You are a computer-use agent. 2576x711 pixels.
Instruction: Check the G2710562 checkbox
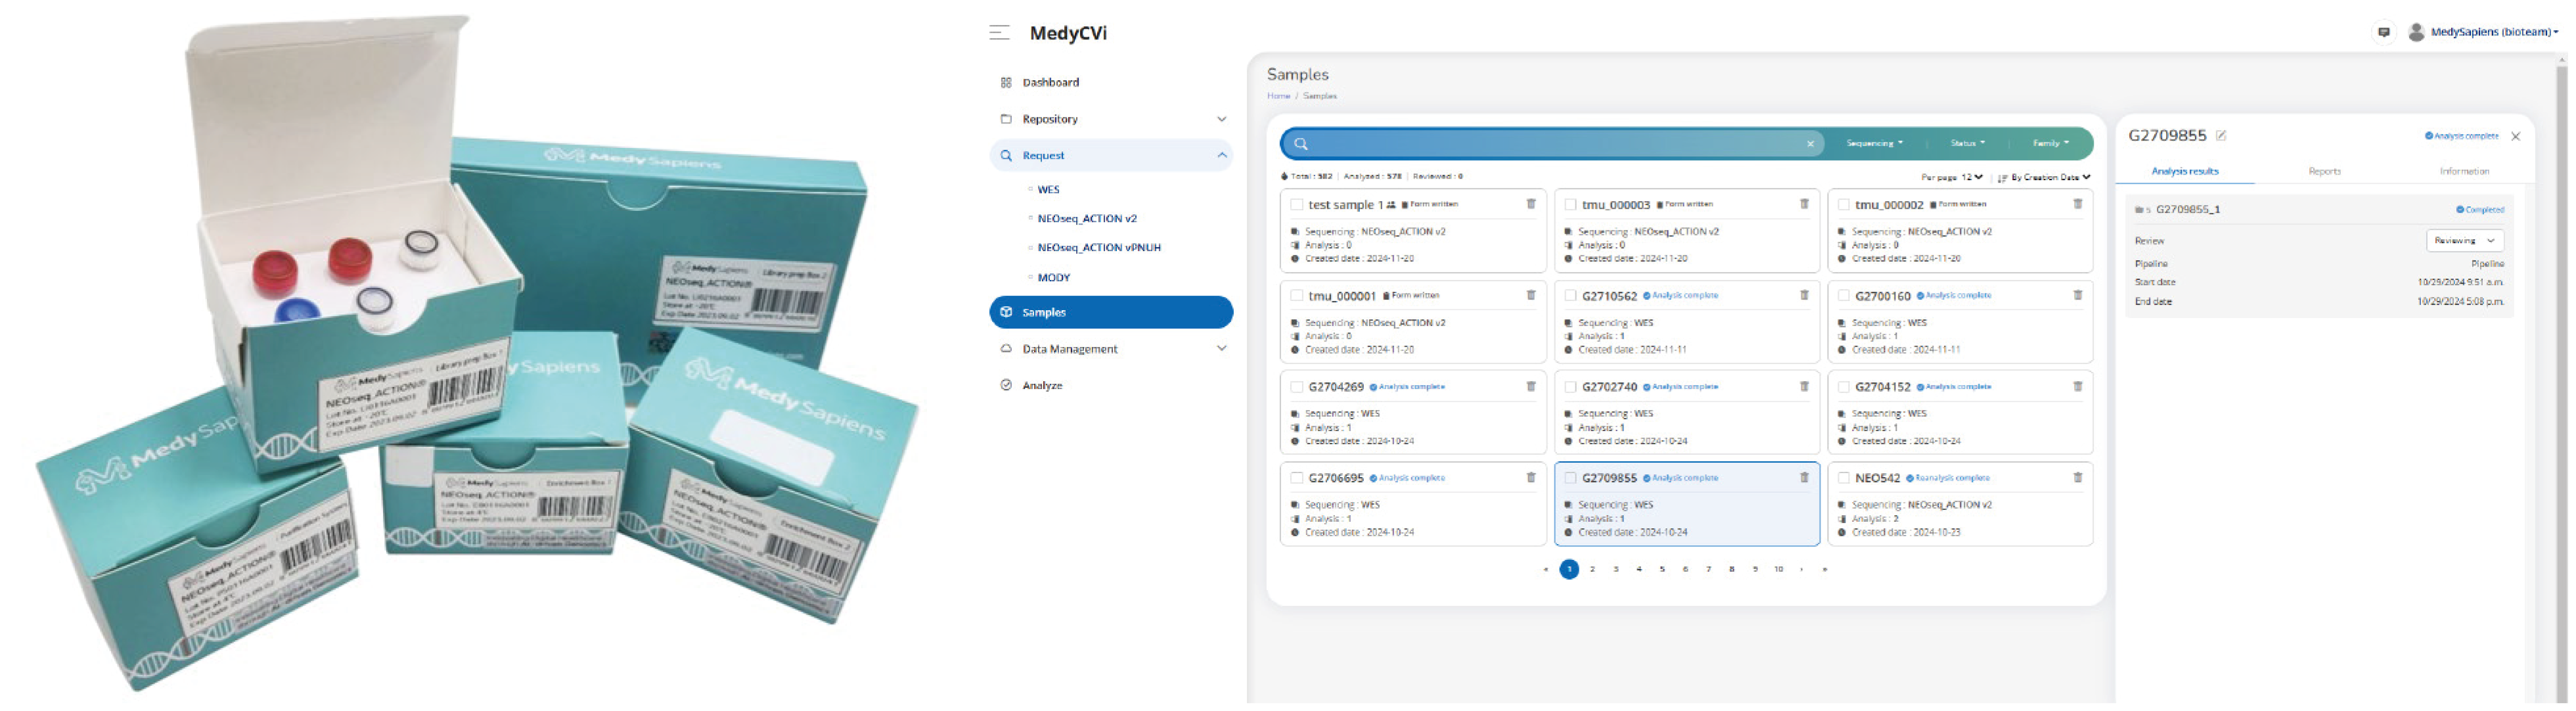(x=1569, y=296)
